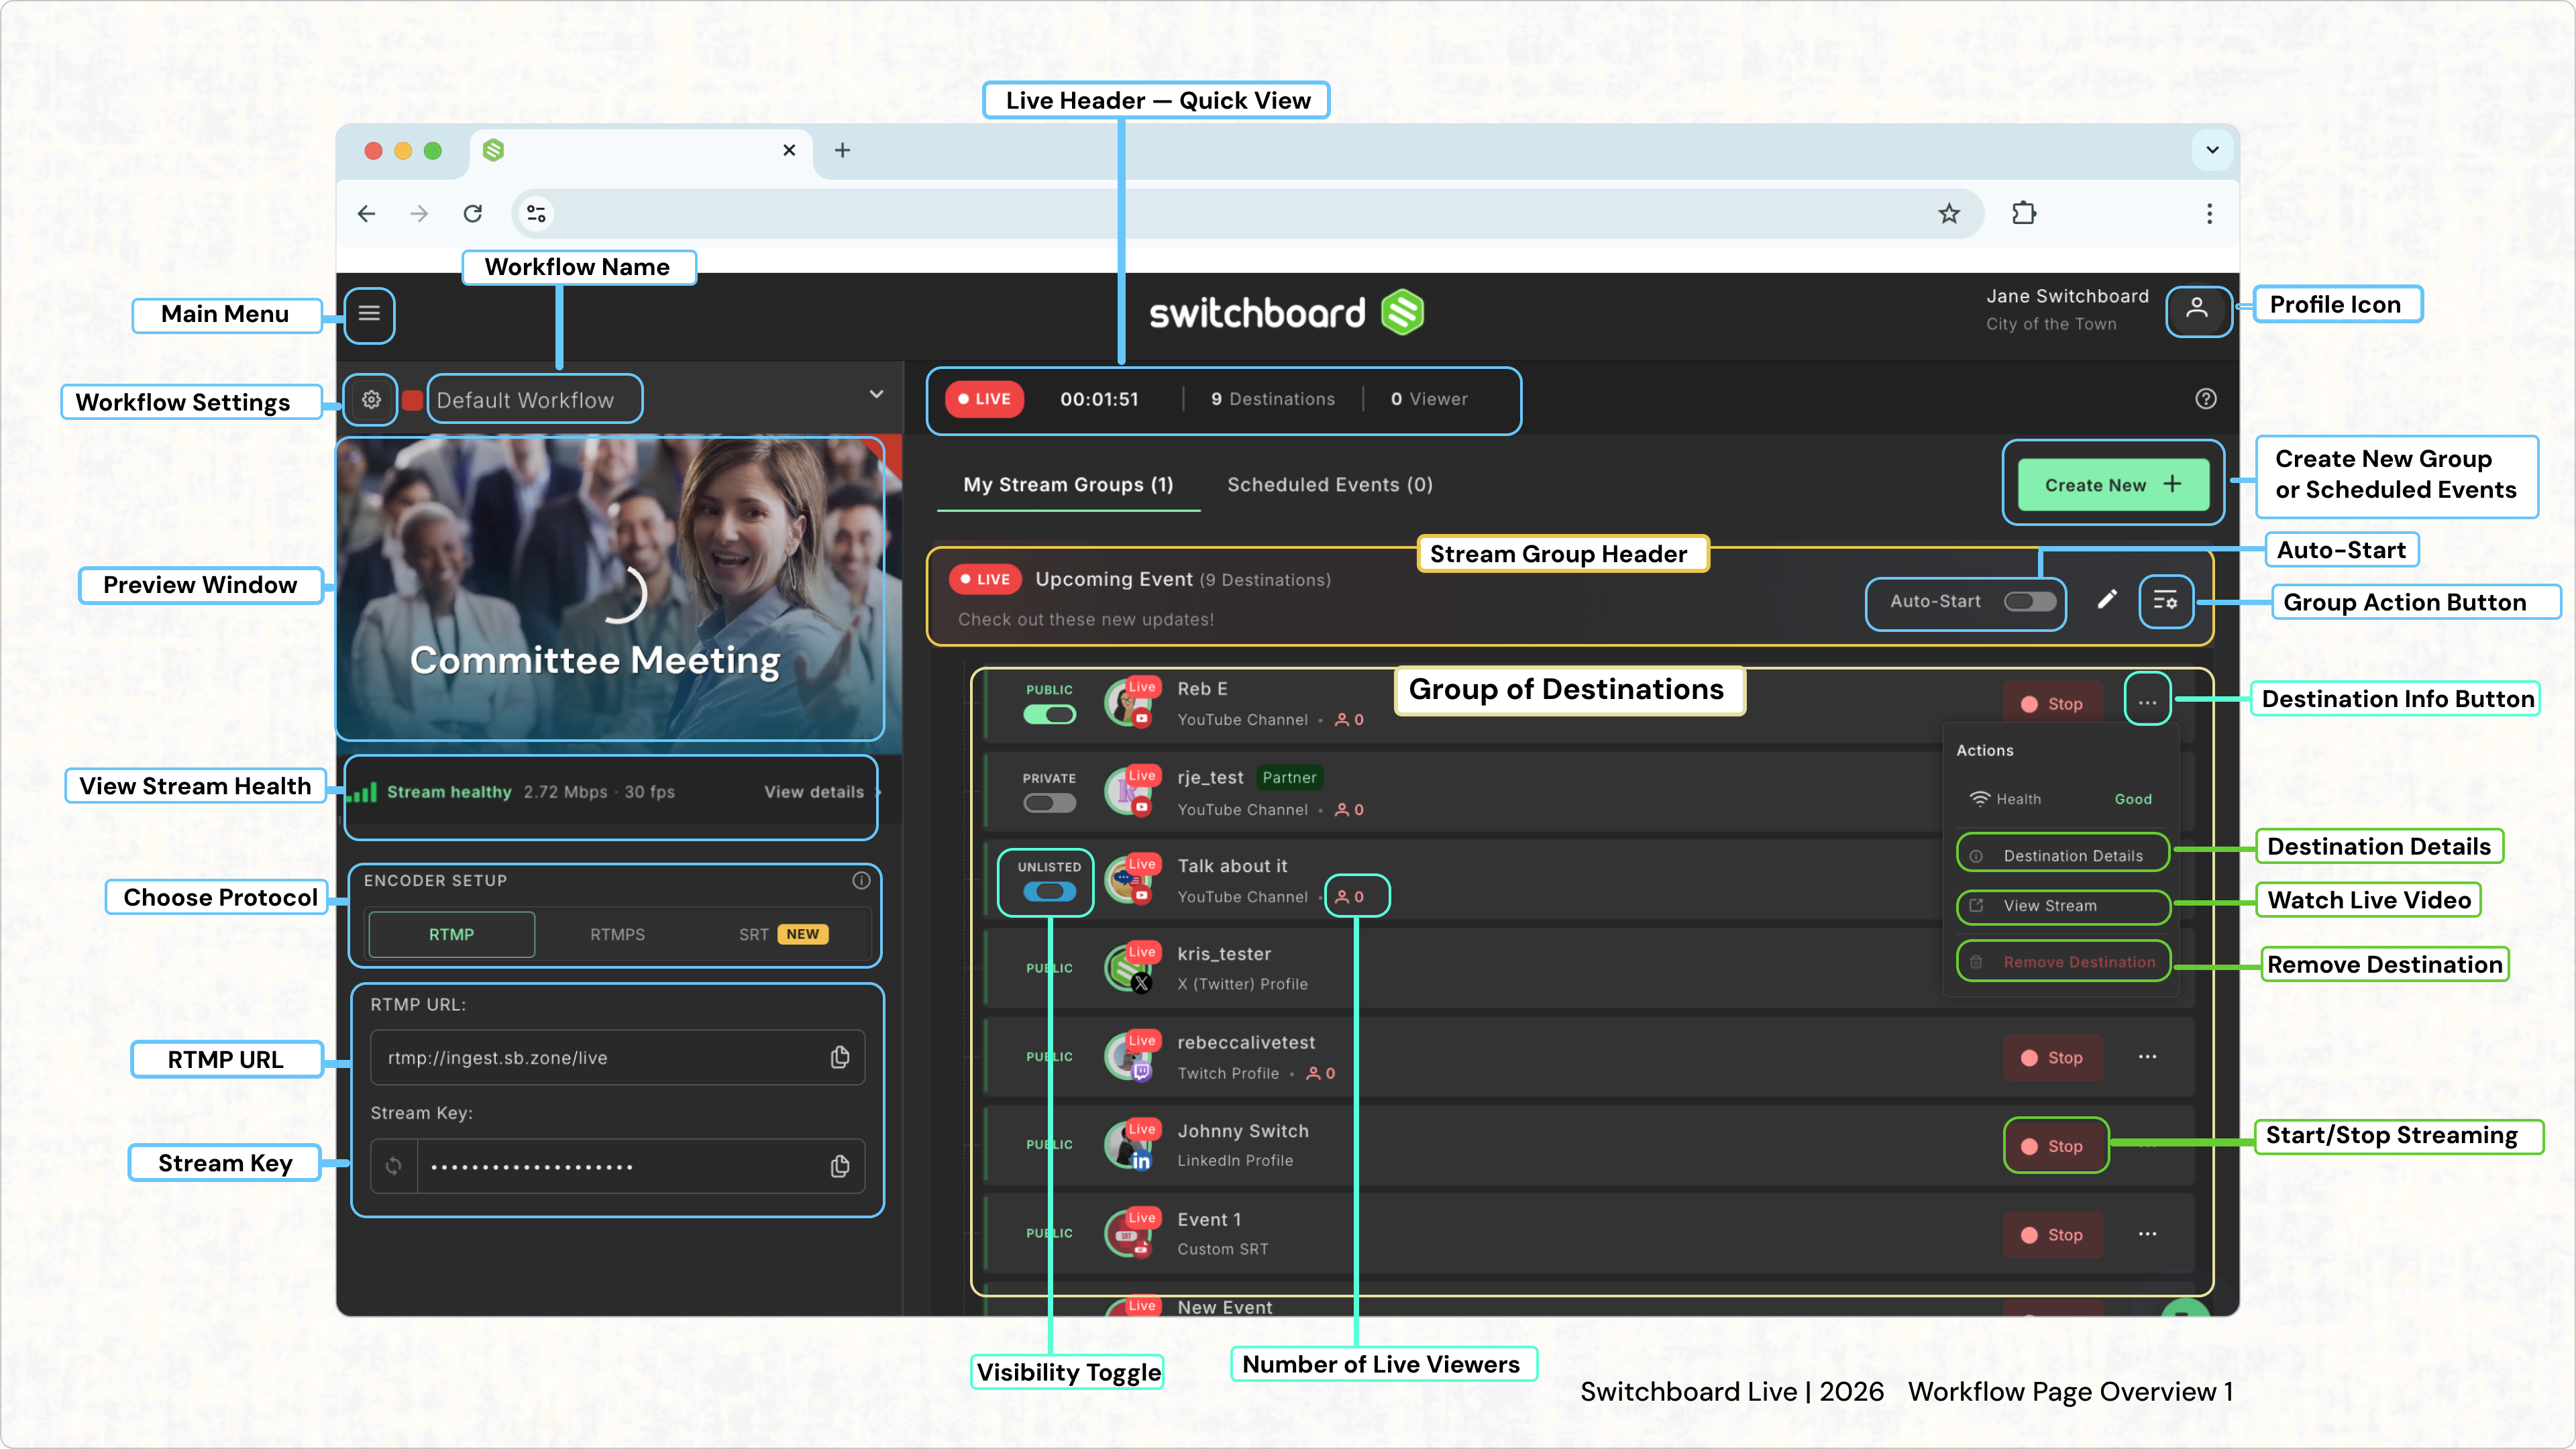Toggle Auto-Start for Upcoming Event
The height and width of the screenshot is (1449, 2576).
(2030, 601)
